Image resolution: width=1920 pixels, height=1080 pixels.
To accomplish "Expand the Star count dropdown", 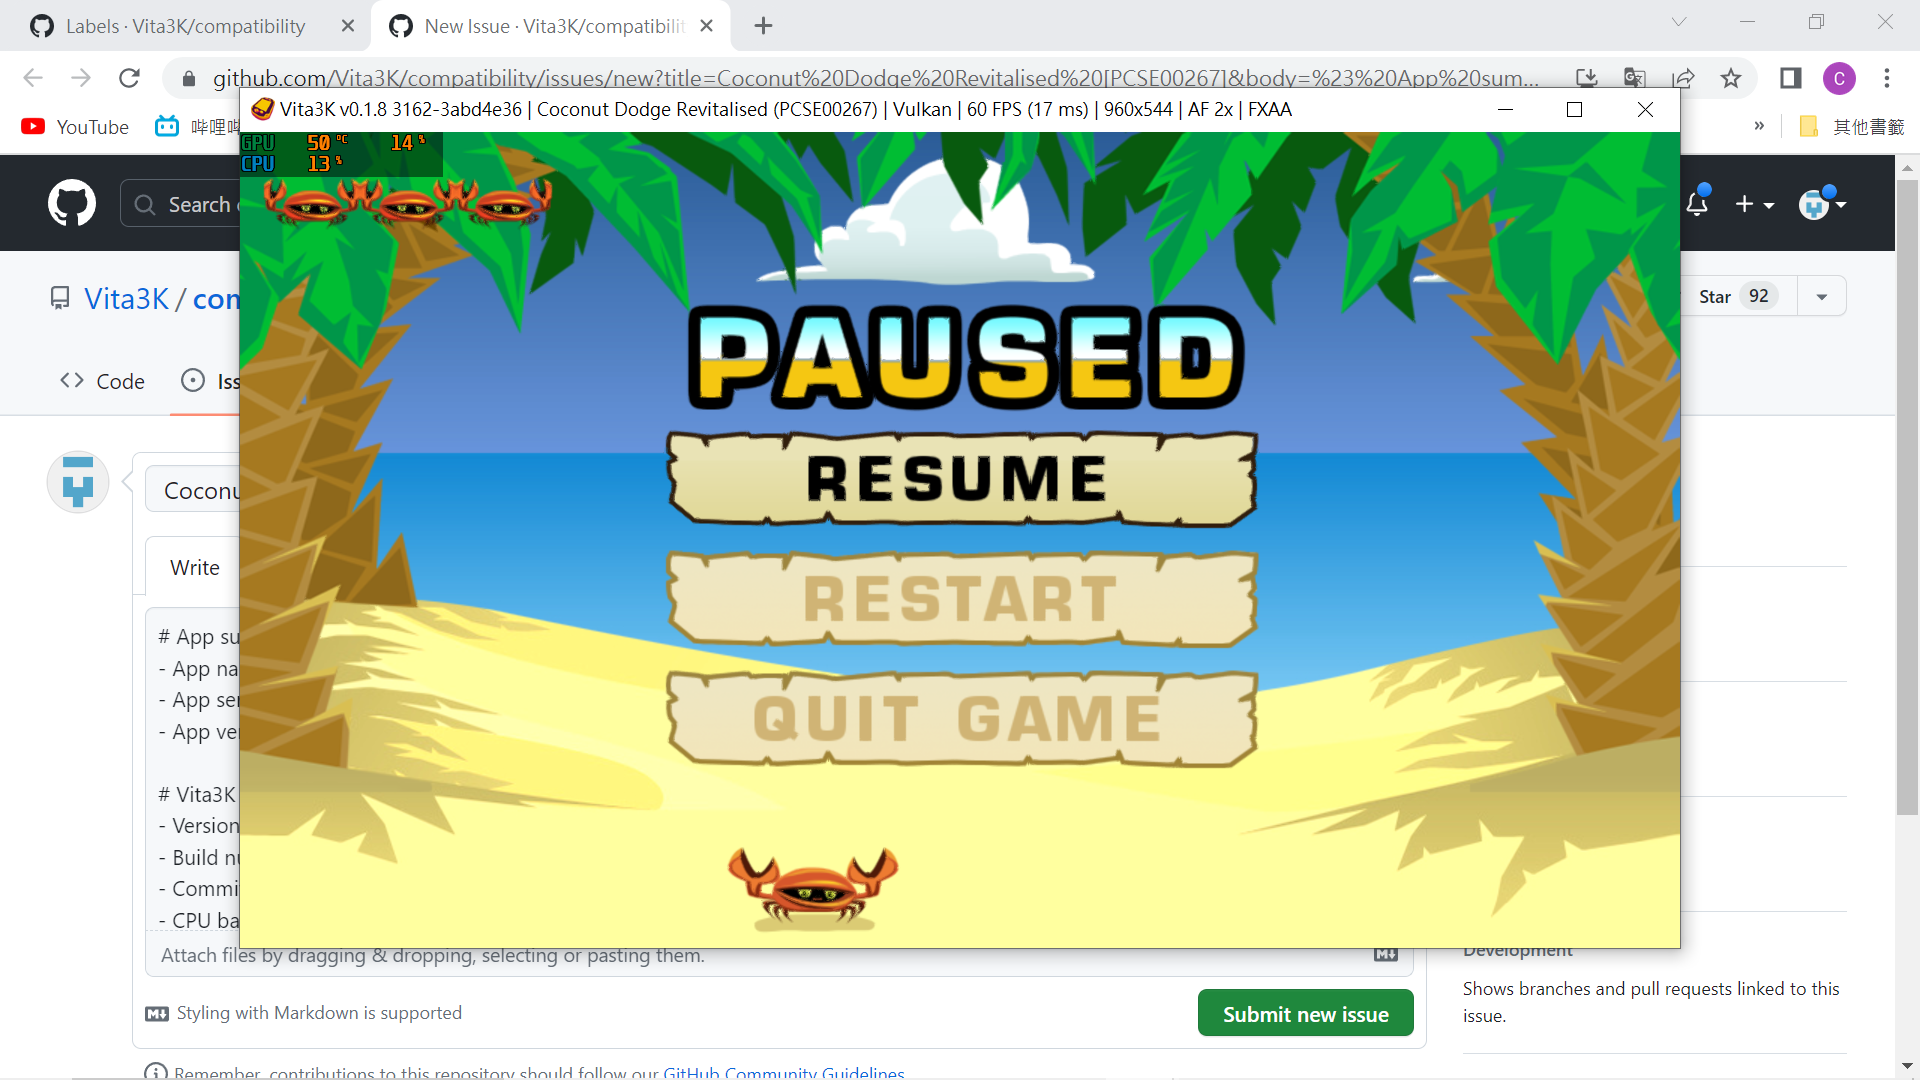I will 1821,296.
